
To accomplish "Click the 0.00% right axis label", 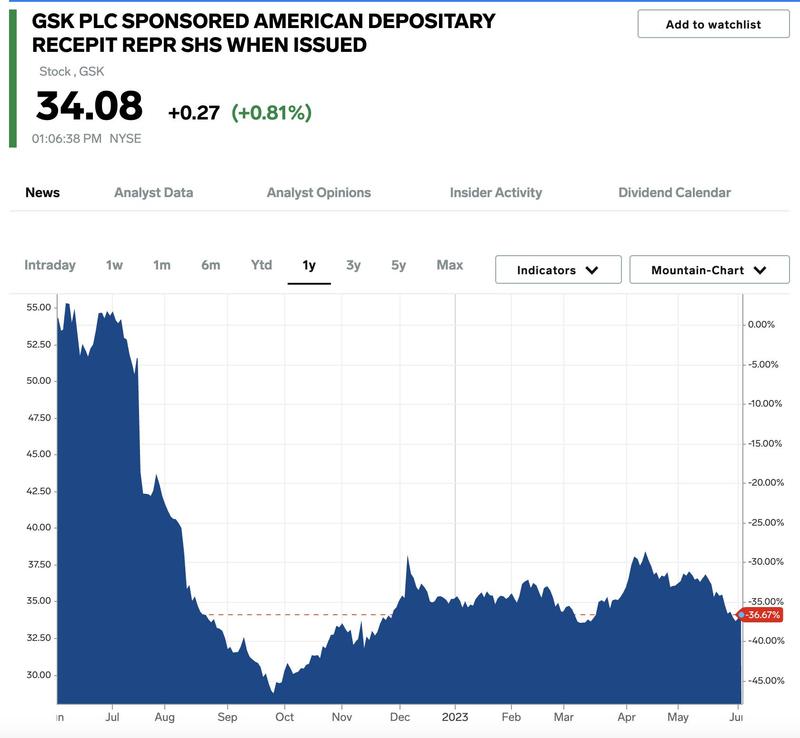I will [761, 325].
